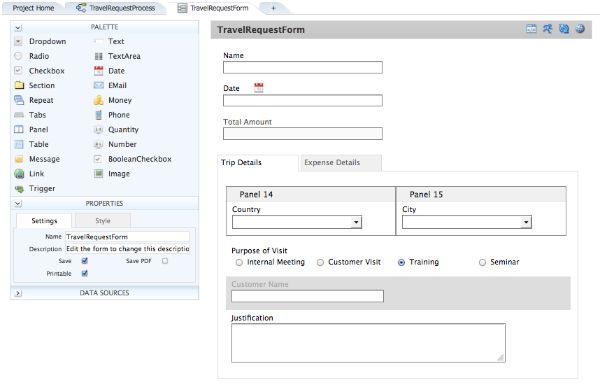
Task: Choose the Customer Visit radio option
Action: tap(320, 262)
